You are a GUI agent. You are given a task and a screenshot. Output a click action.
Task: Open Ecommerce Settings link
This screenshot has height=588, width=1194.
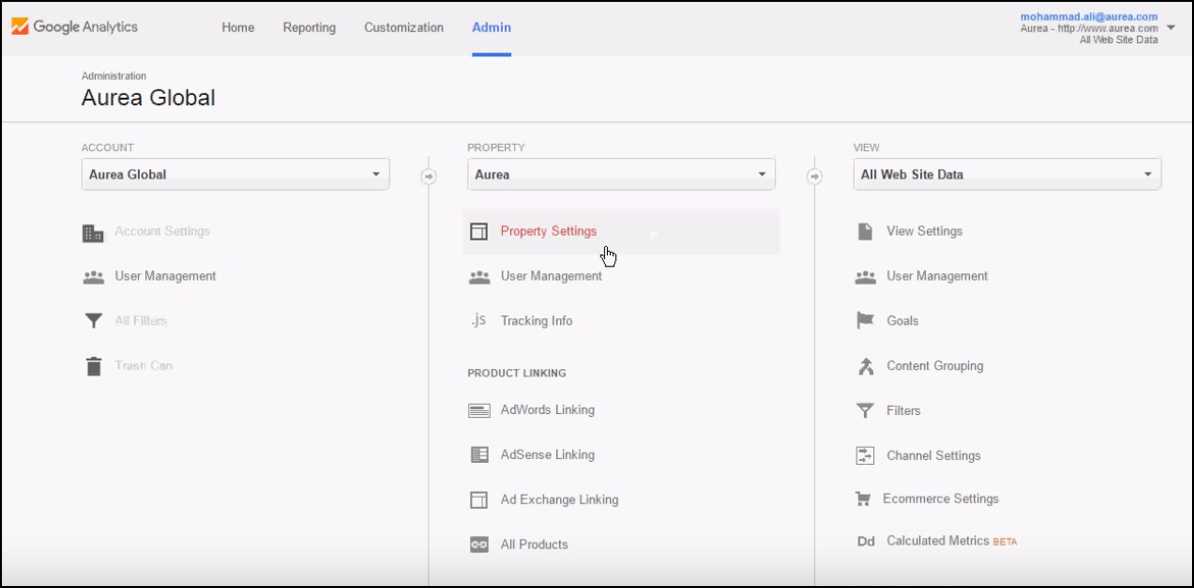click(941, 499)
